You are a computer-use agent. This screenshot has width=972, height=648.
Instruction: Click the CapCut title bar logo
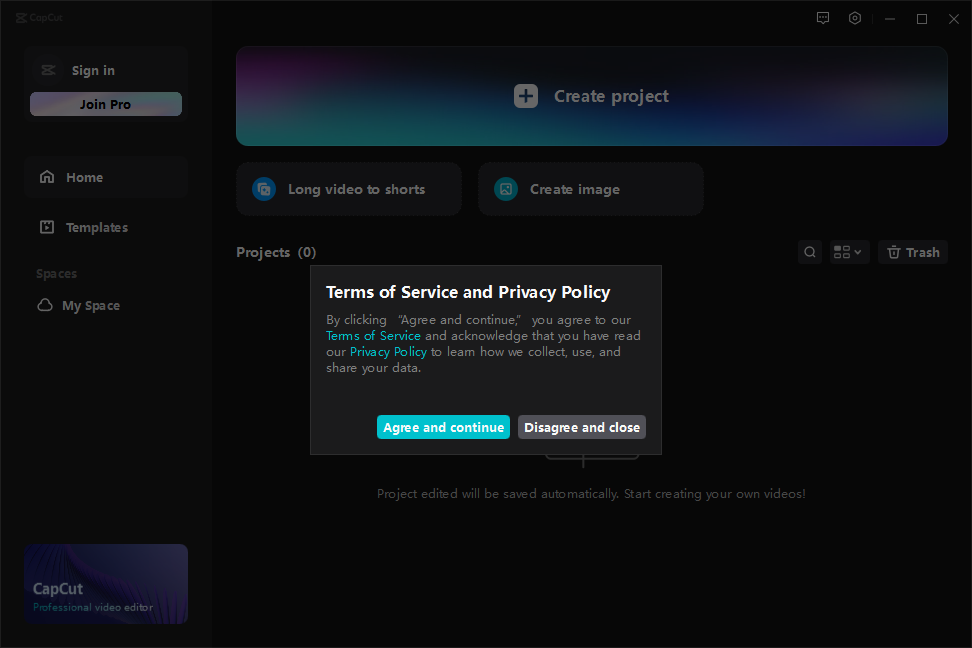tap(39, 17)
